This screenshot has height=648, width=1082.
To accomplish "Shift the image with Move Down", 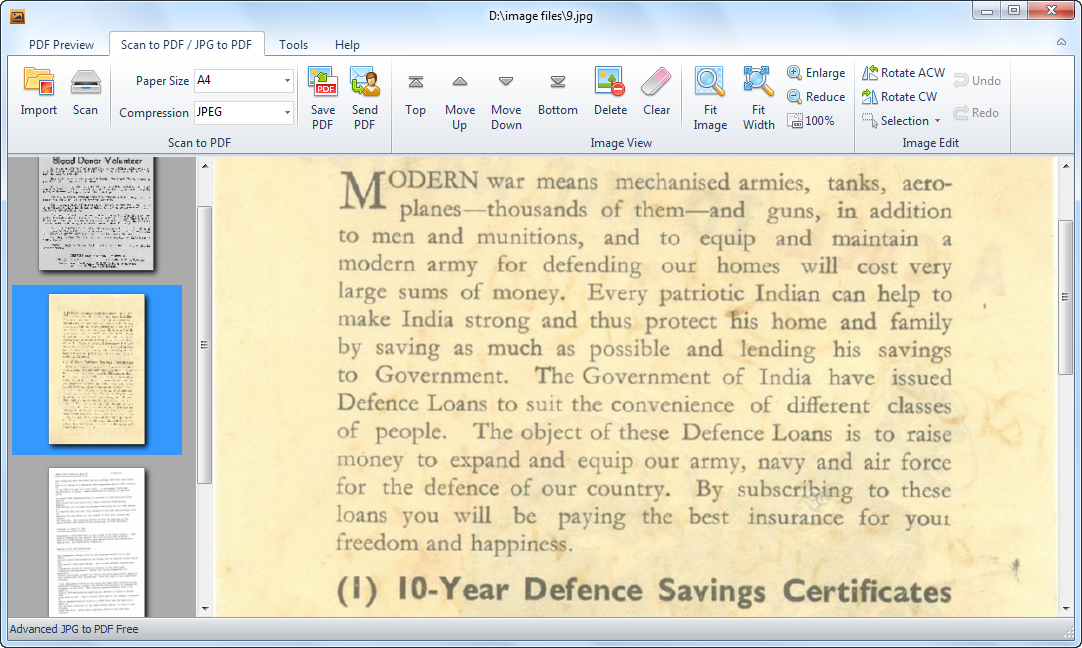I will [506, 101].
